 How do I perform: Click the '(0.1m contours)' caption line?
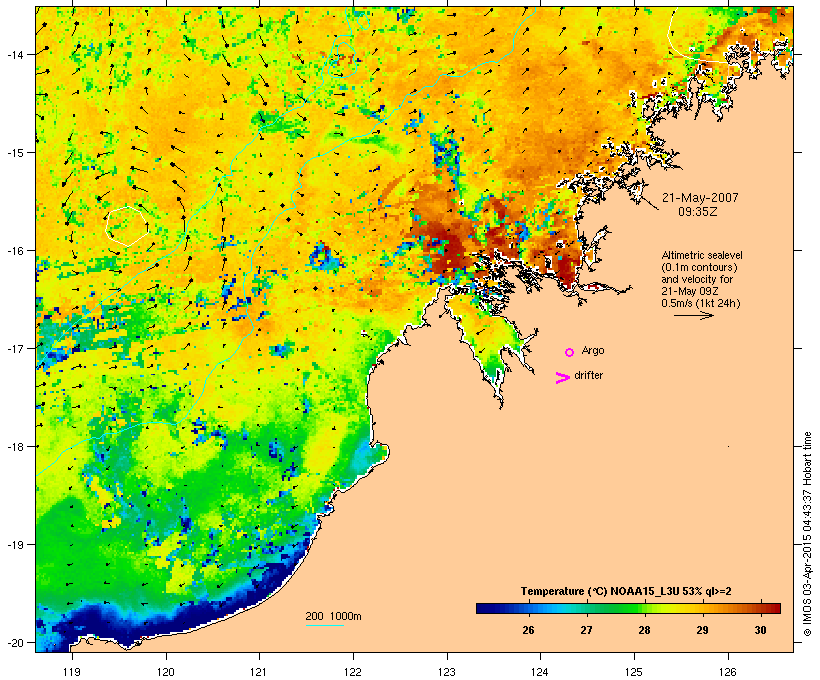coord(699,267)
